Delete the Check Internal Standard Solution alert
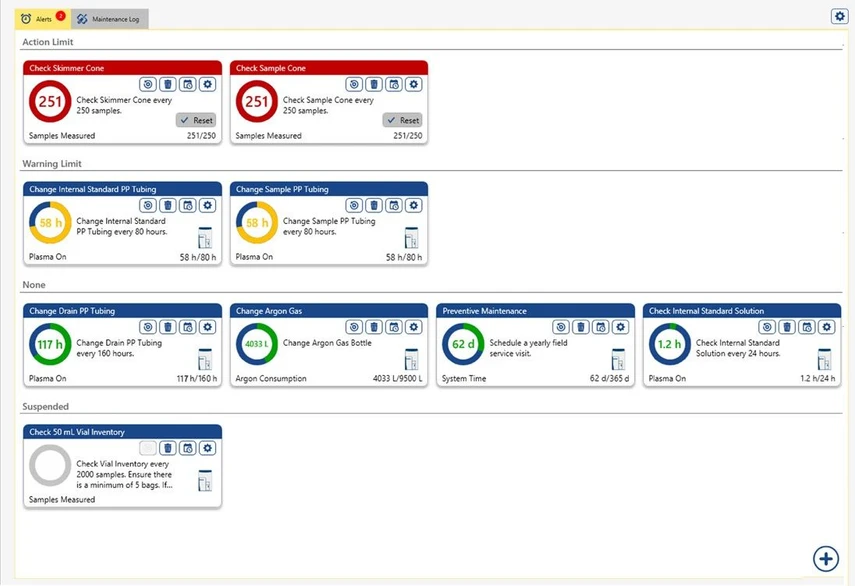The height and width of the screenshot is (586, 855). (x=787, y=327)
